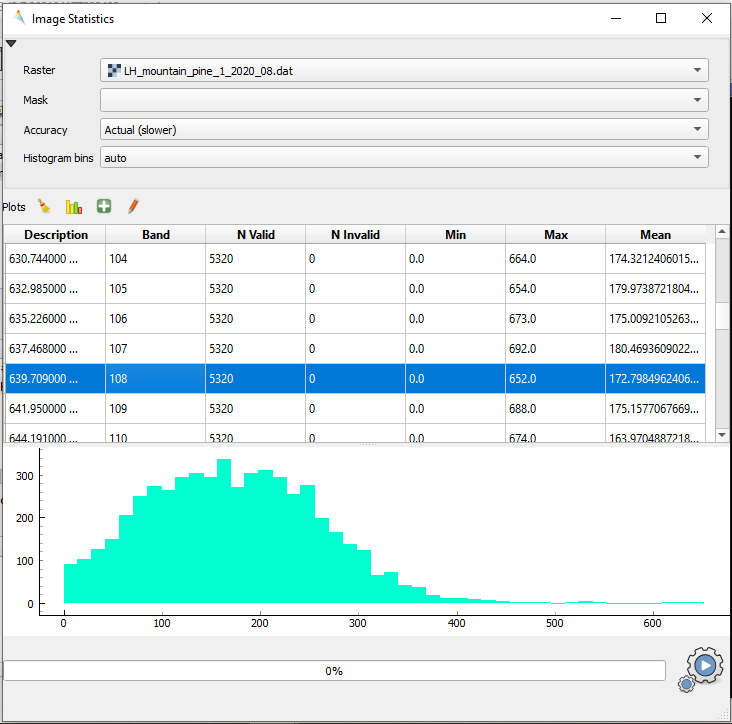
Task: Click the N Valid column header
Action: pyautogui.click(x=256, y=235)
